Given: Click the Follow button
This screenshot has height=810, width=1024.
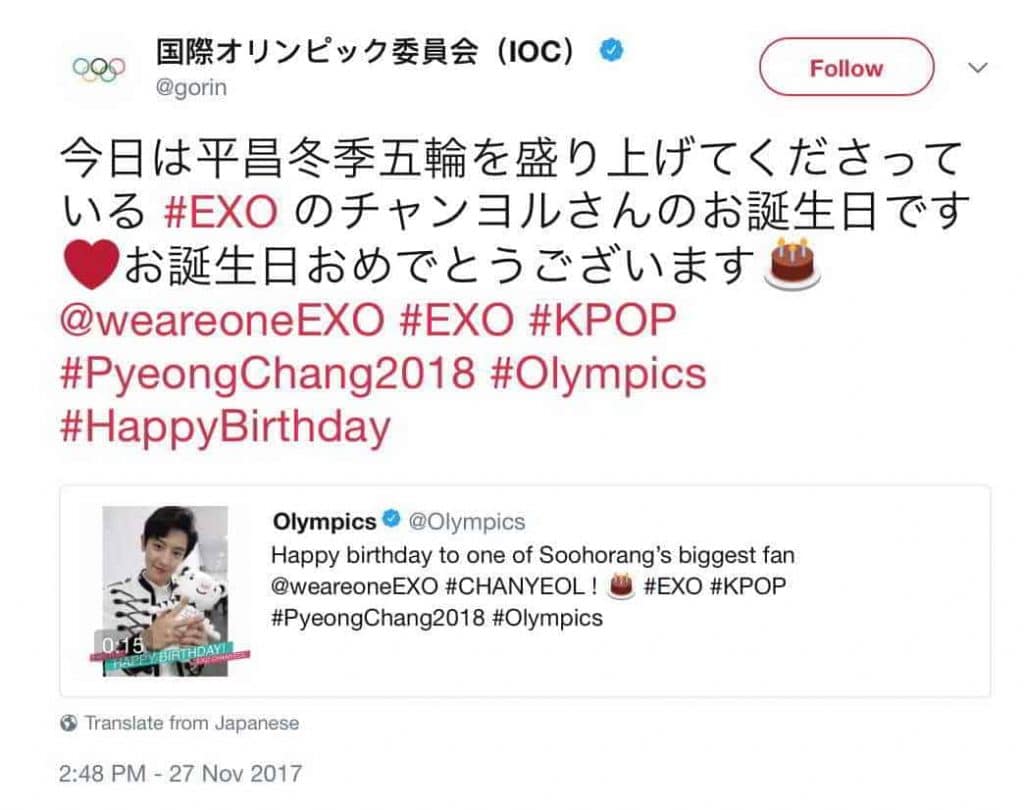Looking at the screenshot, I should [846, 68].
